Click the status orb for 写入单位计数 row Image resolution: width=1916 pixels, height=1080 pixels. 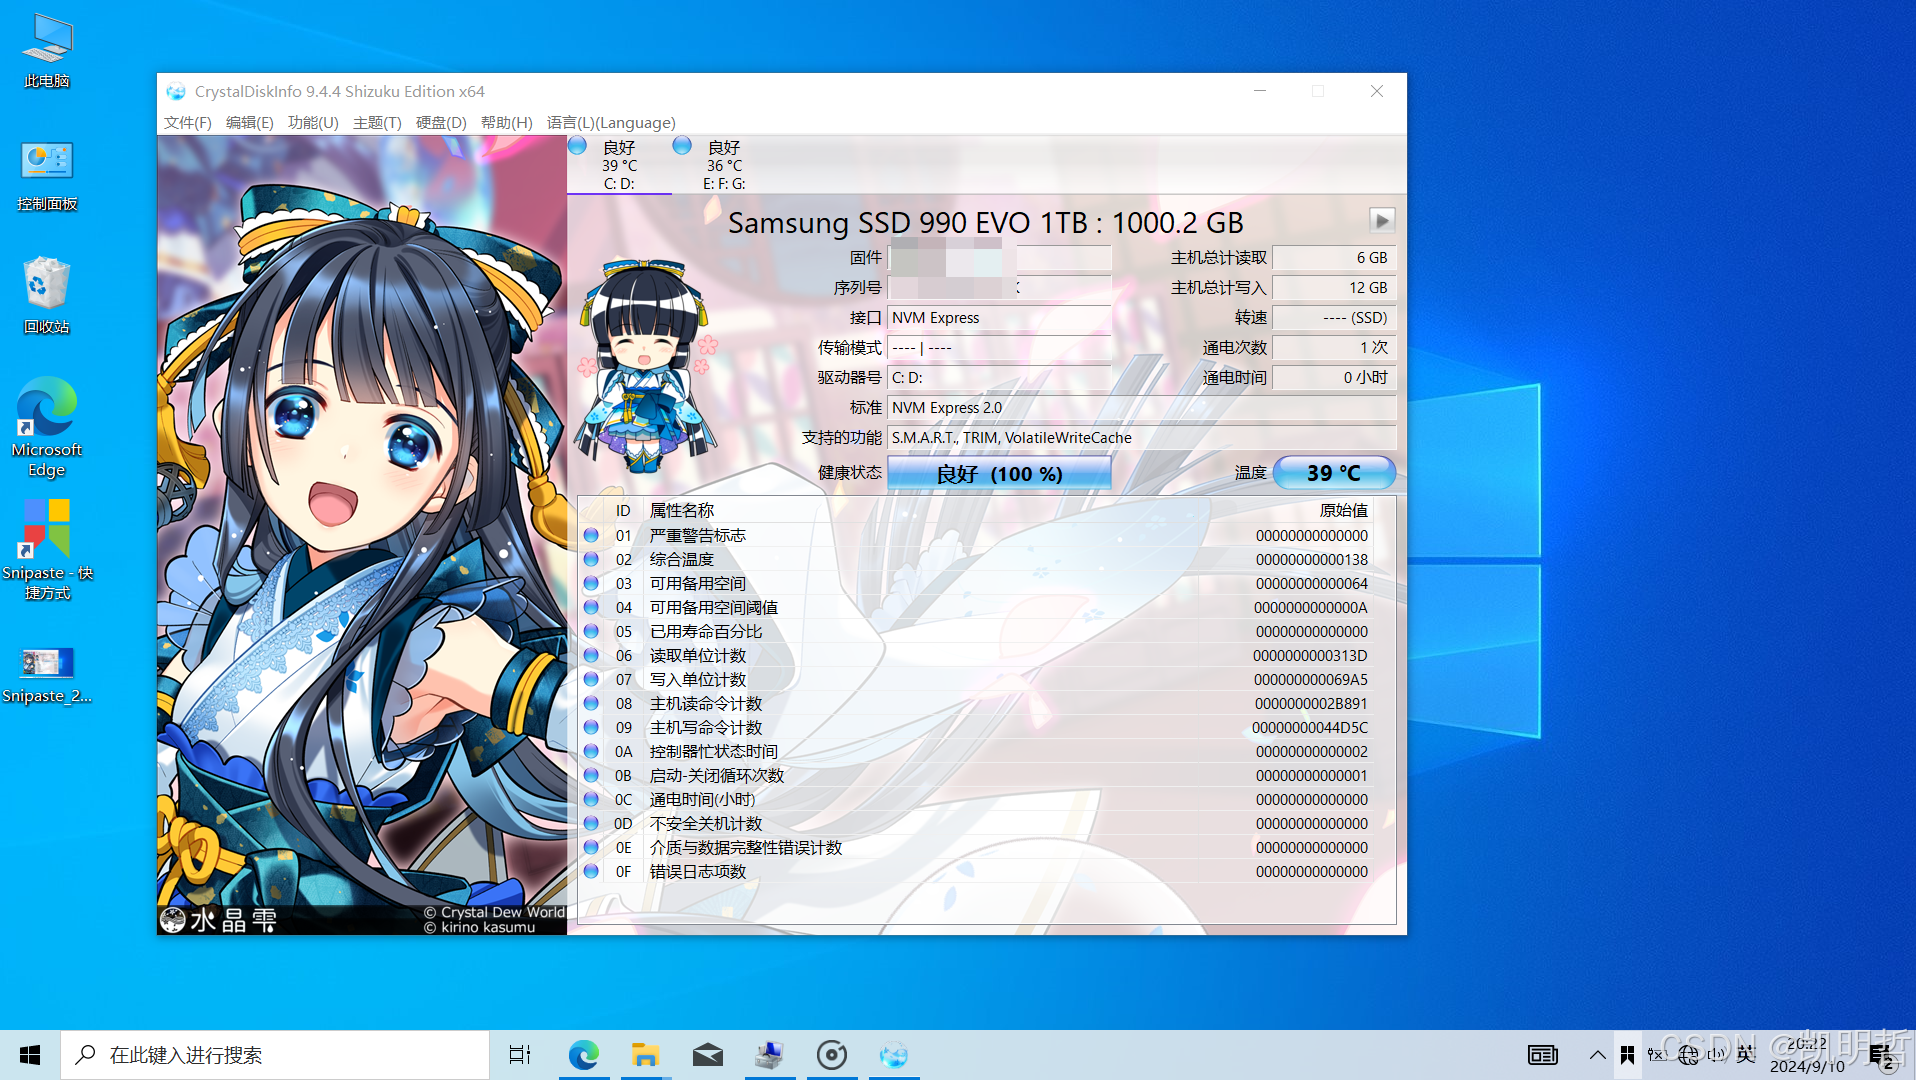(591, 680)
